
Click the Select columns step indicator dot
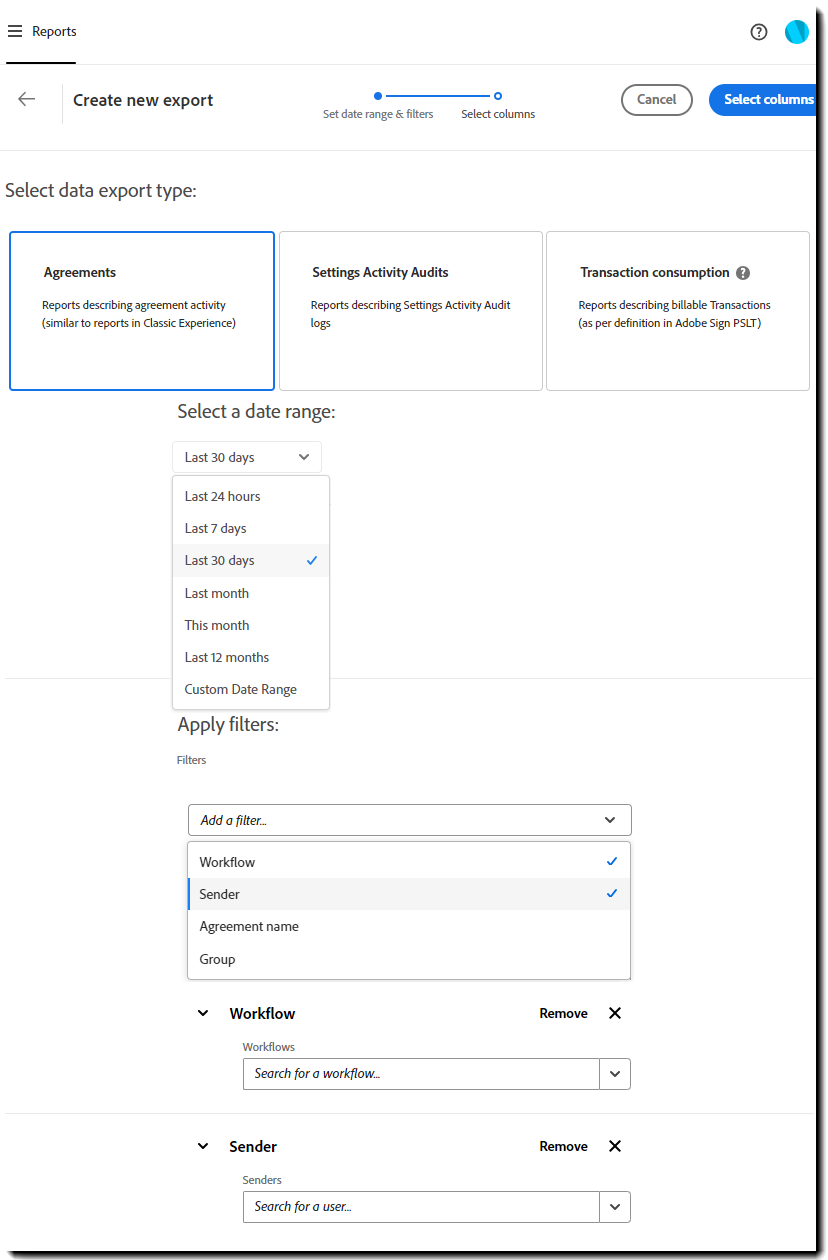click(x=497, y=96)
